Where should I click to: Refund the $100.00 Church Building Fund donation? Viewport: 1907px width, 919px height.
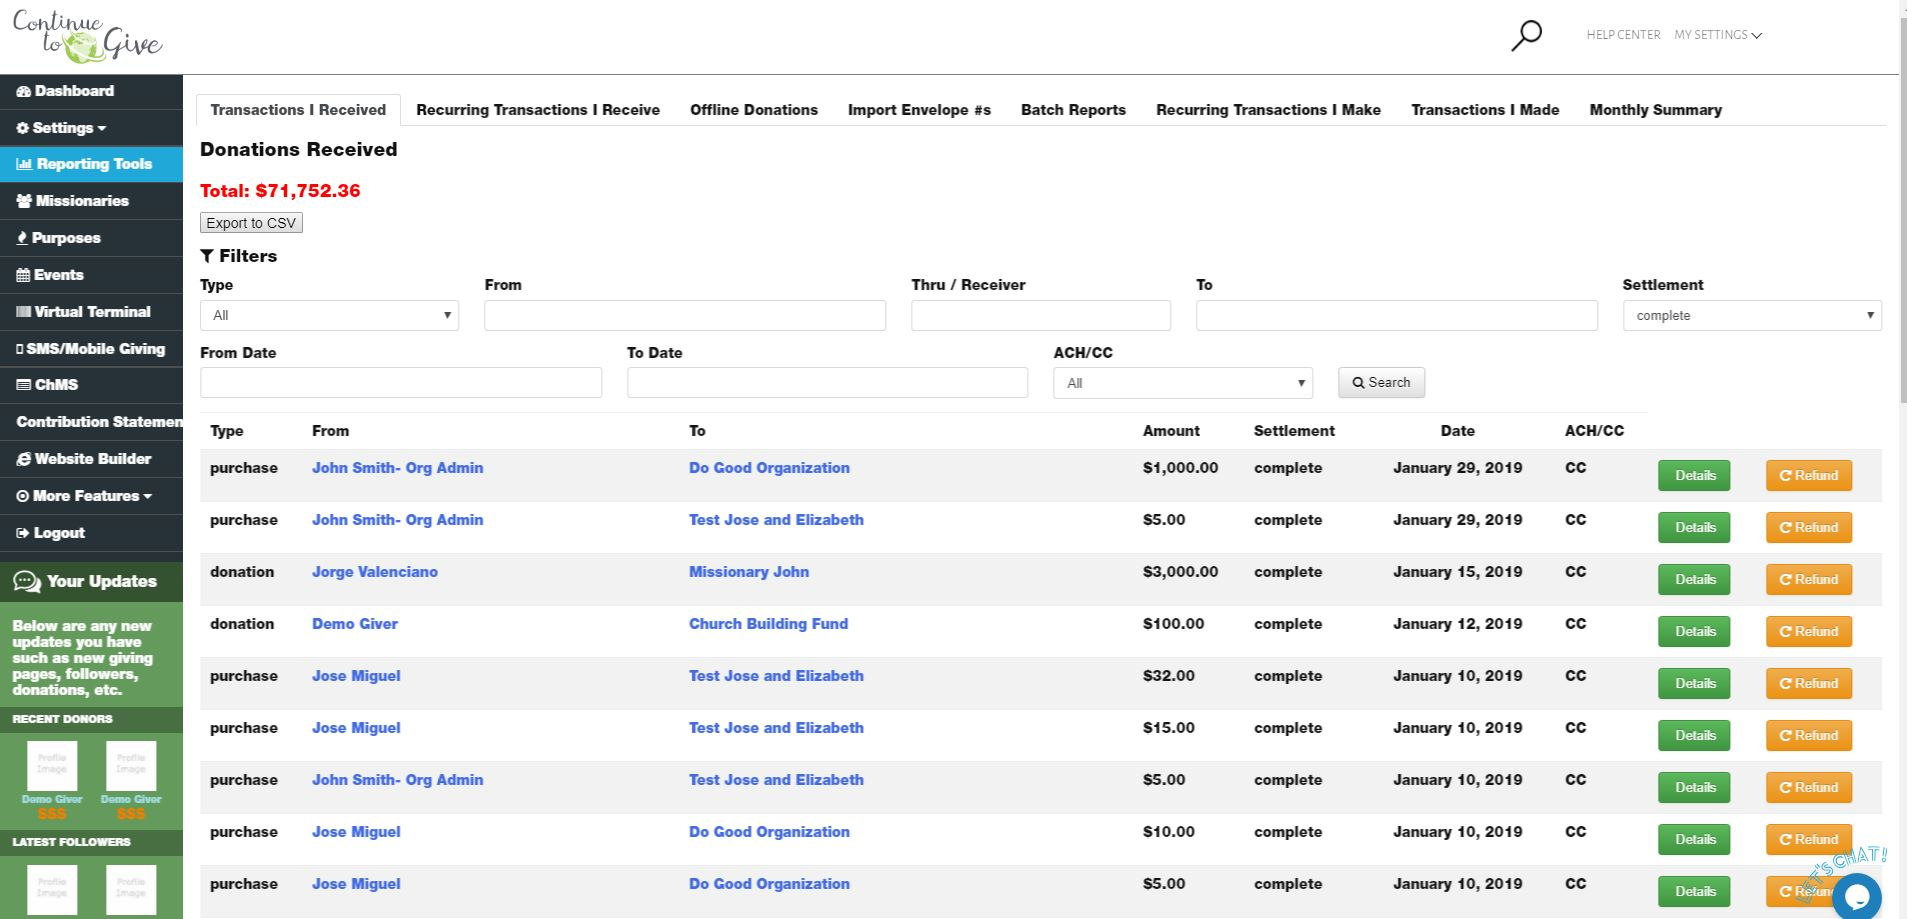[x=1808, y=632]
